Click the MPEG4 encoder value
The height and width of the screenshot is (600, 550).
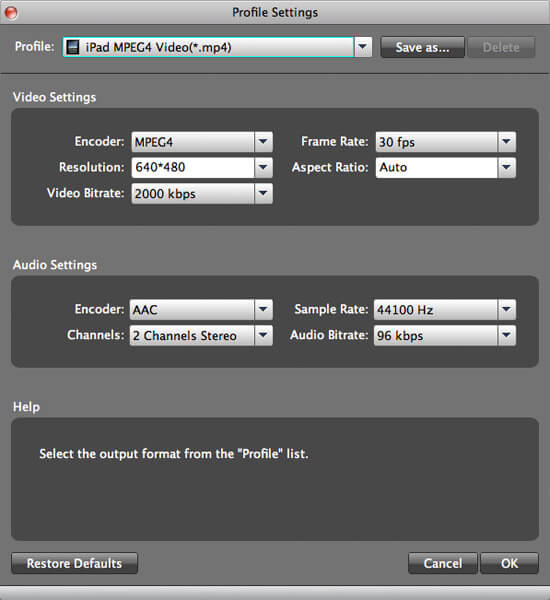[x=154, y=142]
